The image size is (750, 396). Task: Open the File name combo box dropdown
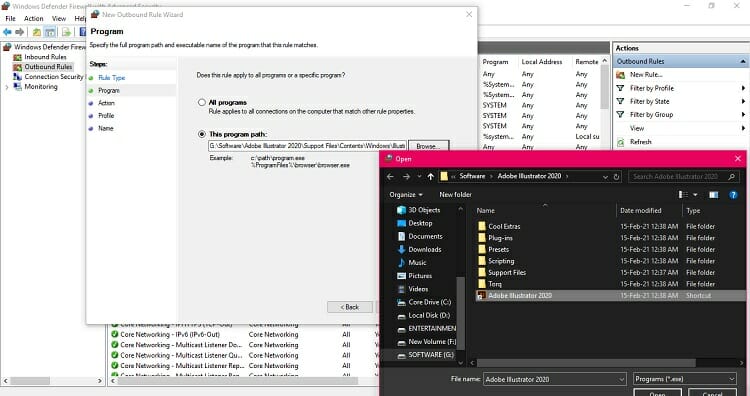621,379
